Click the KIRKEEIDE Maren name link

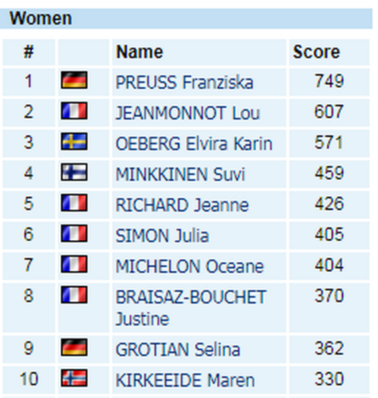click(x=185, y=380)
